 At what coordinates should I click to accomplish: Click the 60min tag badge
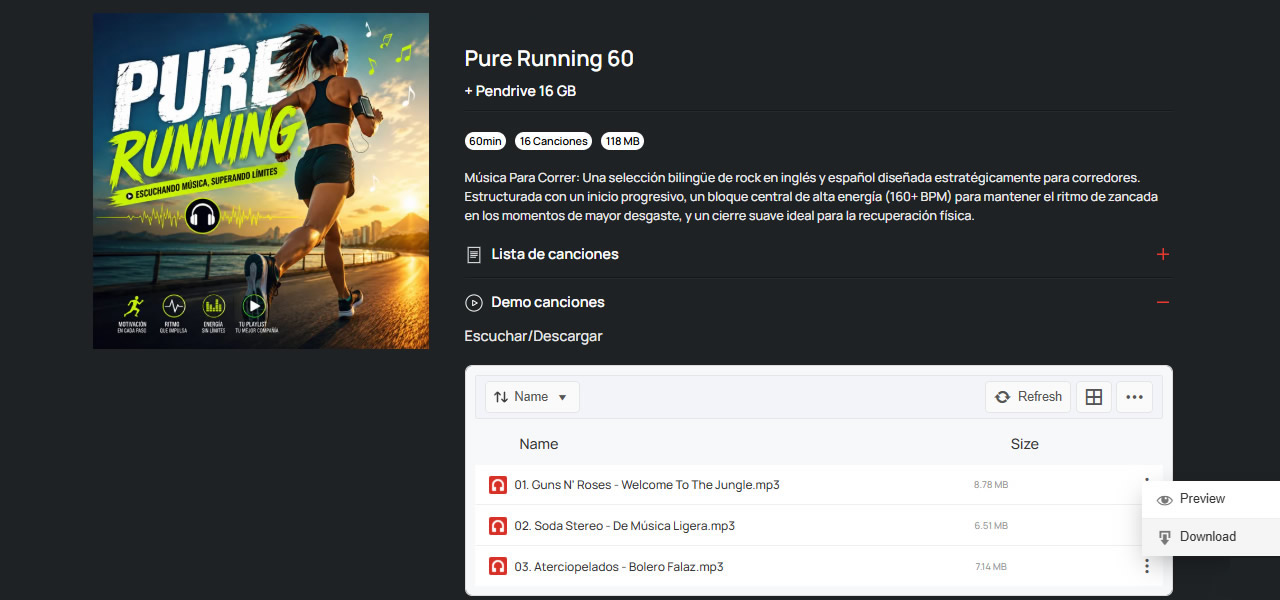(x=485, y=141)
